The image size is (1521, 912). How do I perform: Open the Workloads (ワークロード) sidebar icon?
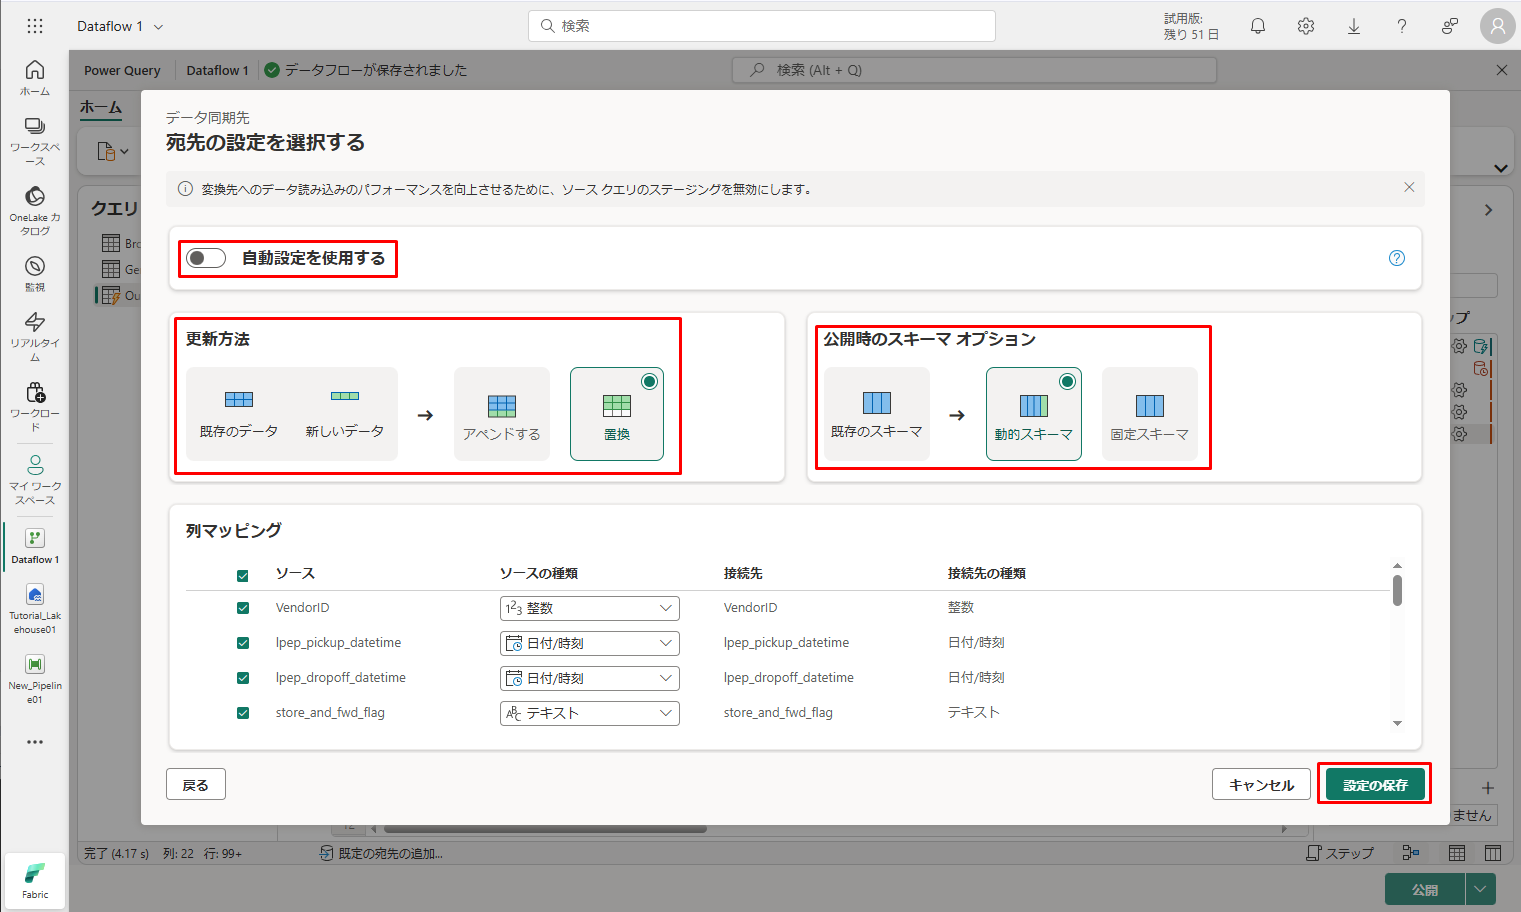pos(35,404)
